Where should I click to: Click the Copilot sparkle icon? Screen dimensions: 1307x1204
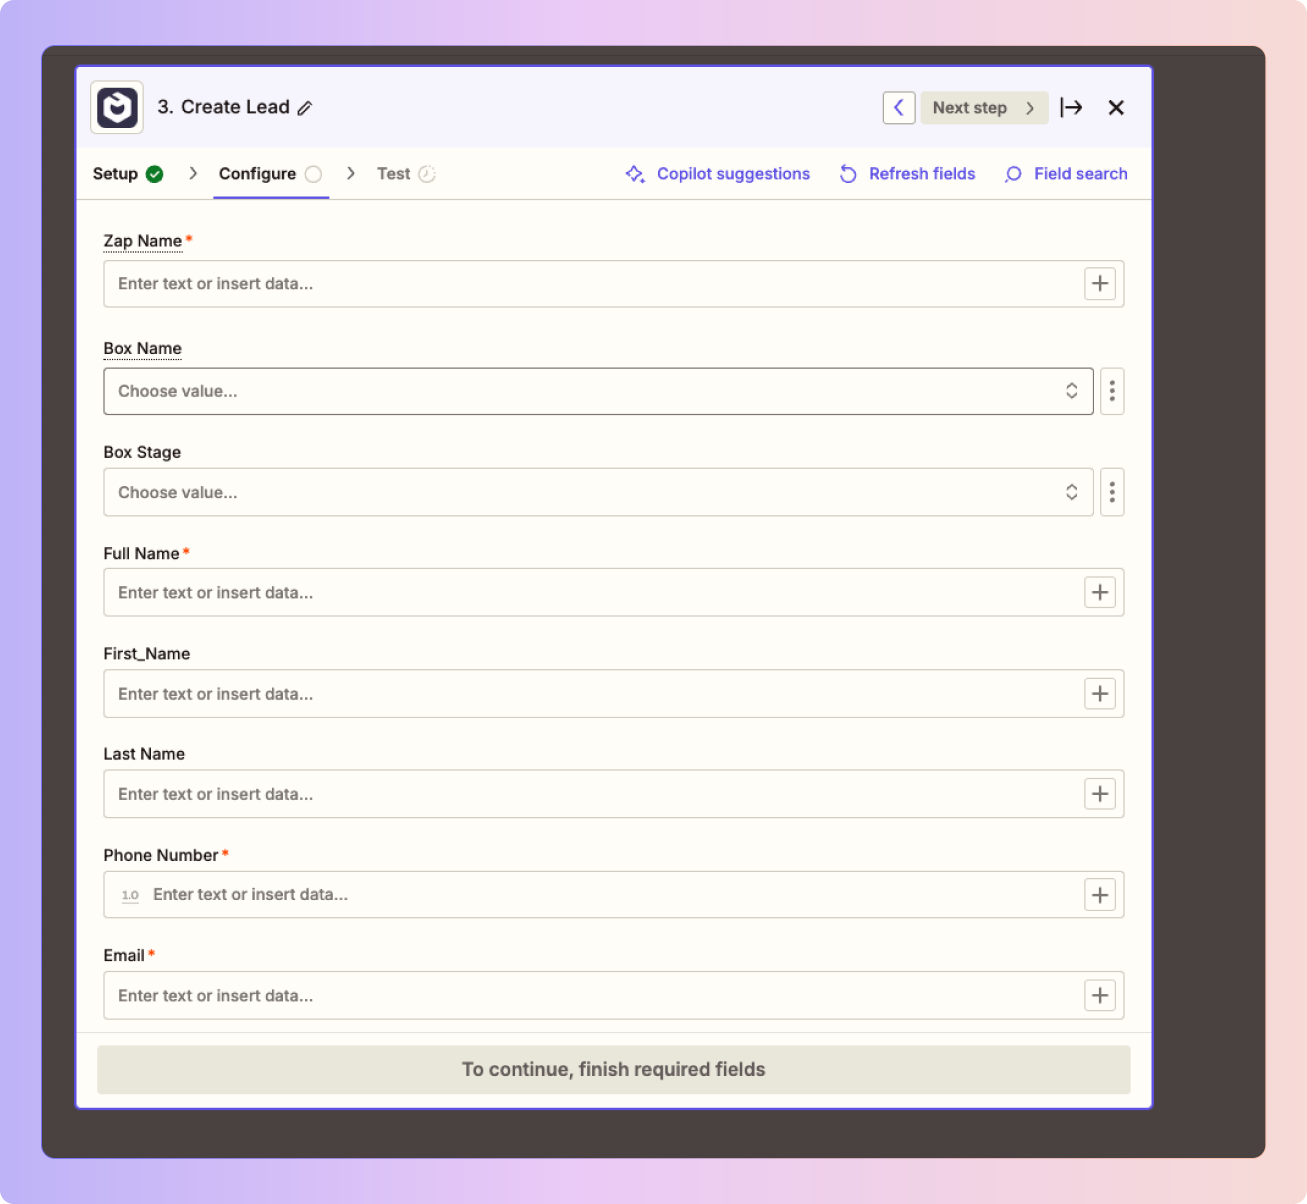pyautogui.click(x=635, y=174)
